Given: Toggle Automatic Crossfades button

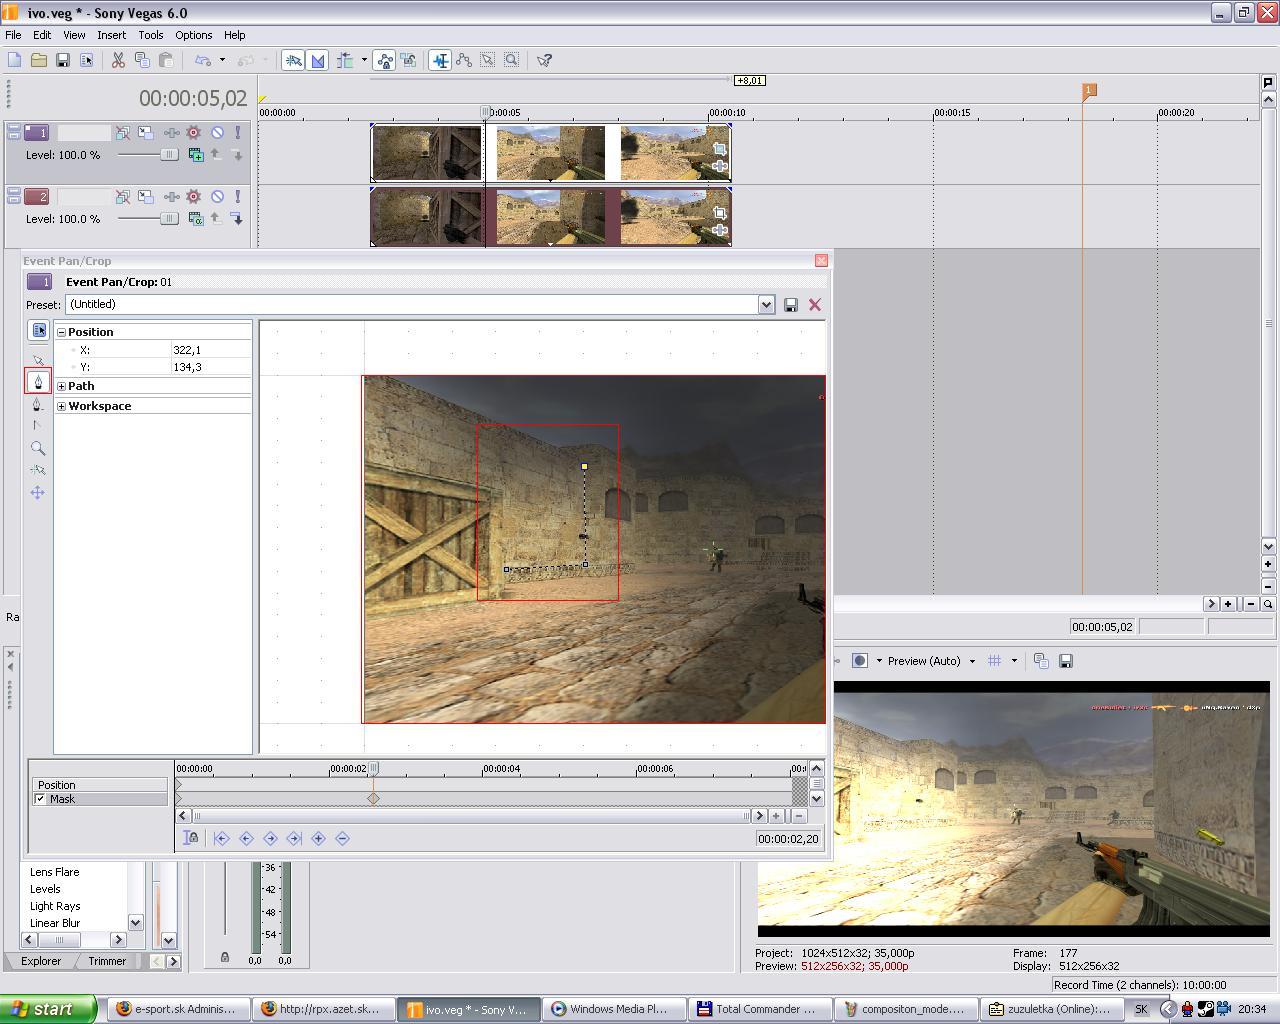Looking at the screenshot, I should 317,60.
